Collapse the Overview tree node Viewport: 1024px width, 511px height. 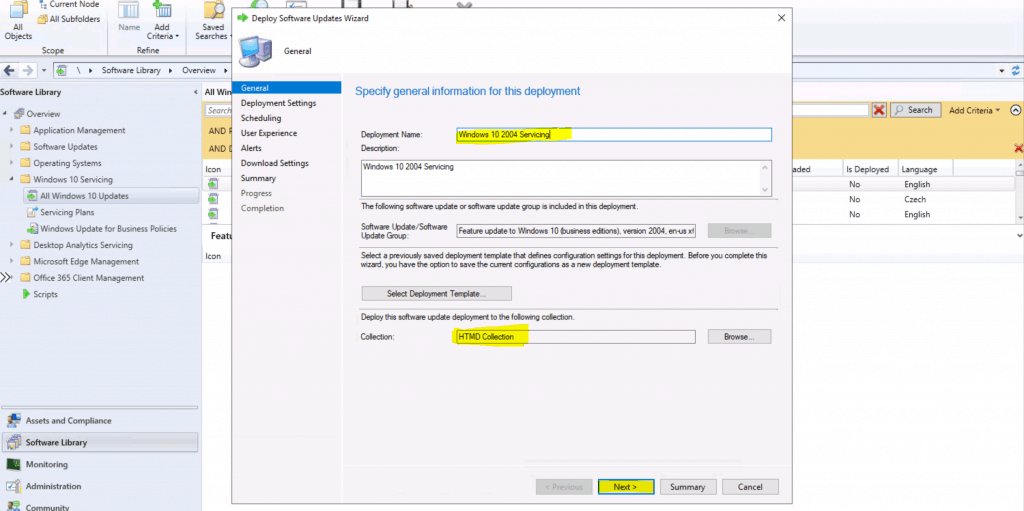tap(5, 114)
